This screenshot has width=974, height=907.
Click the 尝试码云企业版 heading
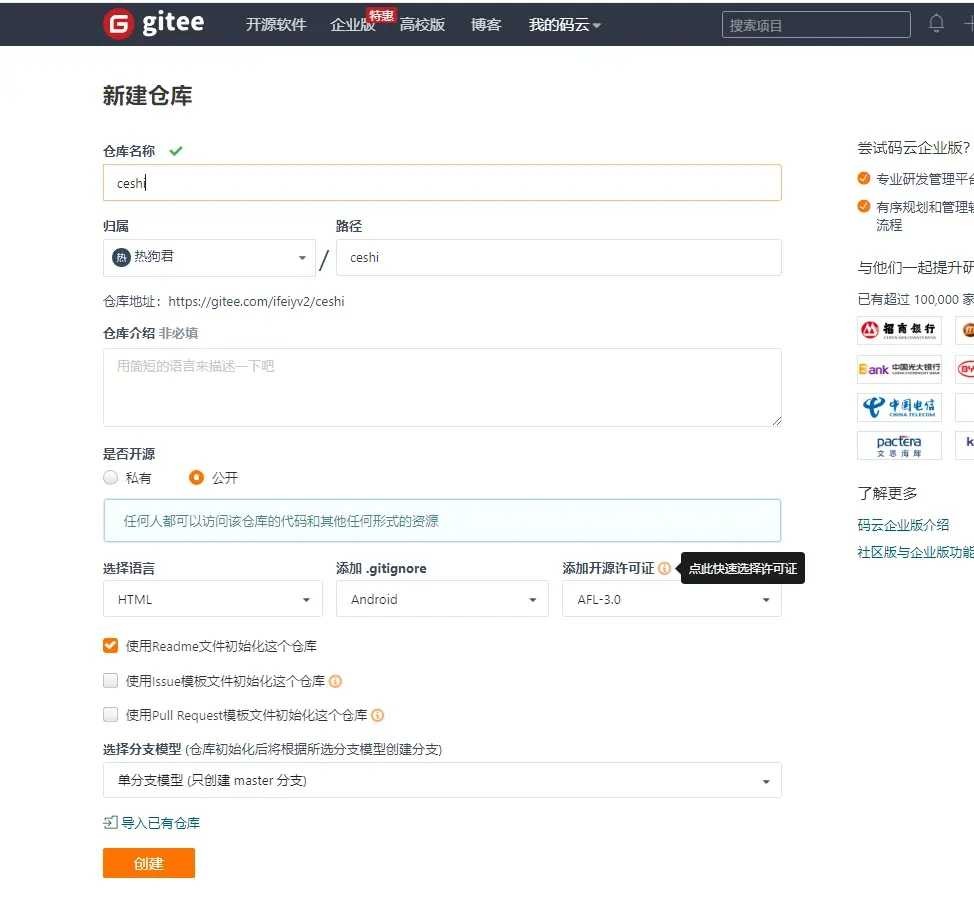point(914,148)
